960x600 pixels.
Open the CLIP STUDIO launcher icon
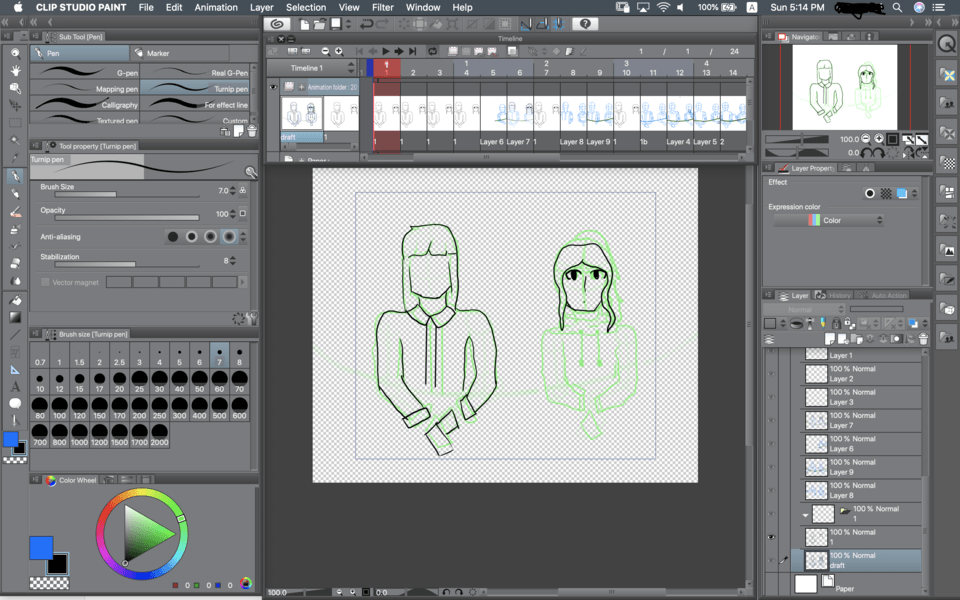tap(279, 24)
